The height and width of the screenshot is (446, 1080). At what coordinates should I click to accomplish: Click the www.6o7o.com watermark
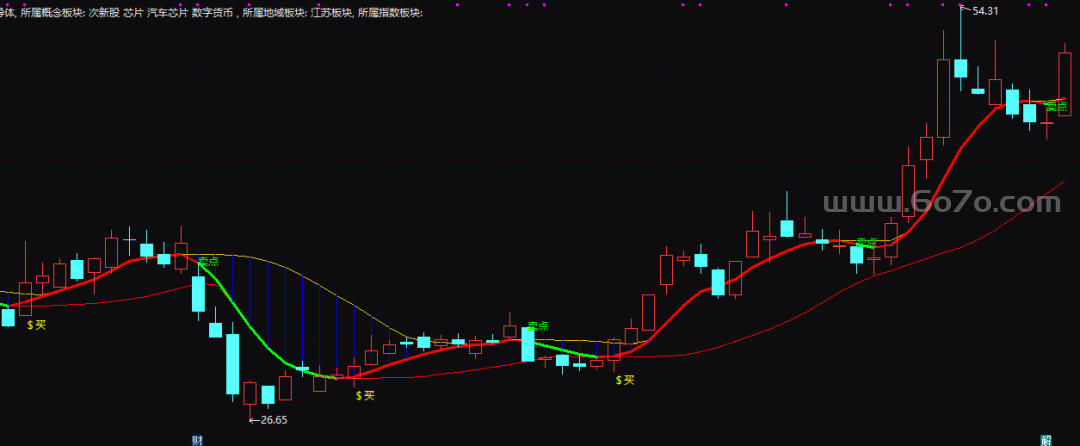[x=940, y=204]
